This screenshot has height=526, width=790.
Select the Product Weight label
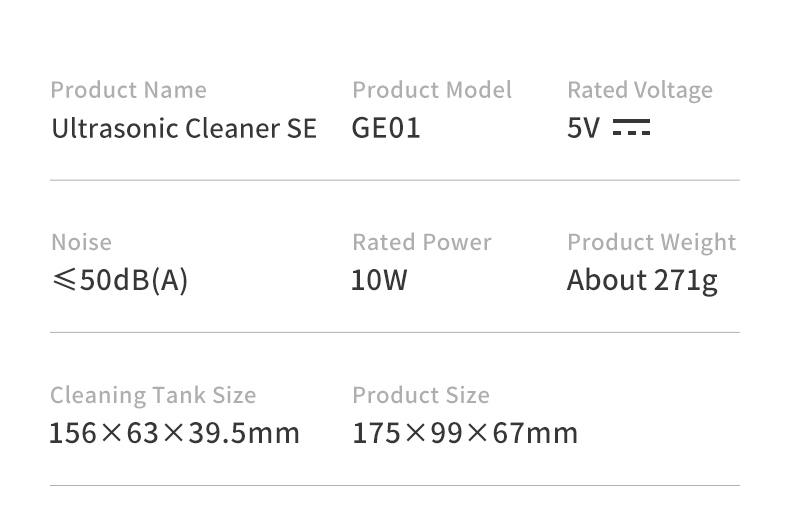pos(651,243)
